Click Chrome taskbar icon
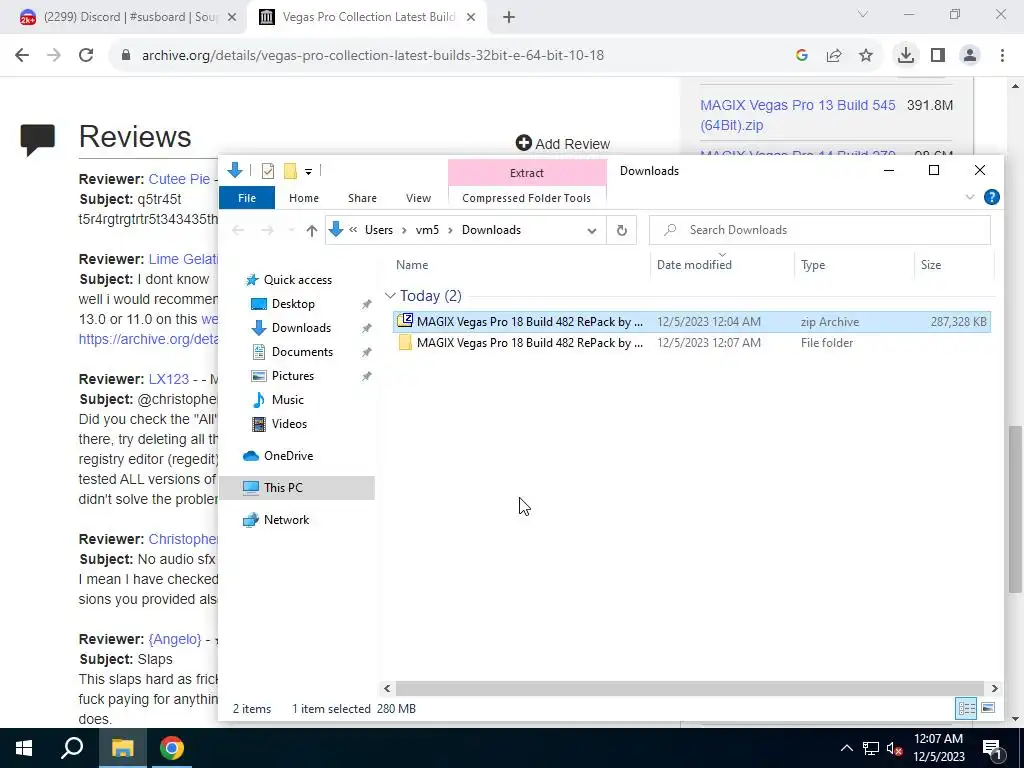Image resolution: width=1024 pixels, height=768 pixels. pyautogui.click(x=172, y=748)
